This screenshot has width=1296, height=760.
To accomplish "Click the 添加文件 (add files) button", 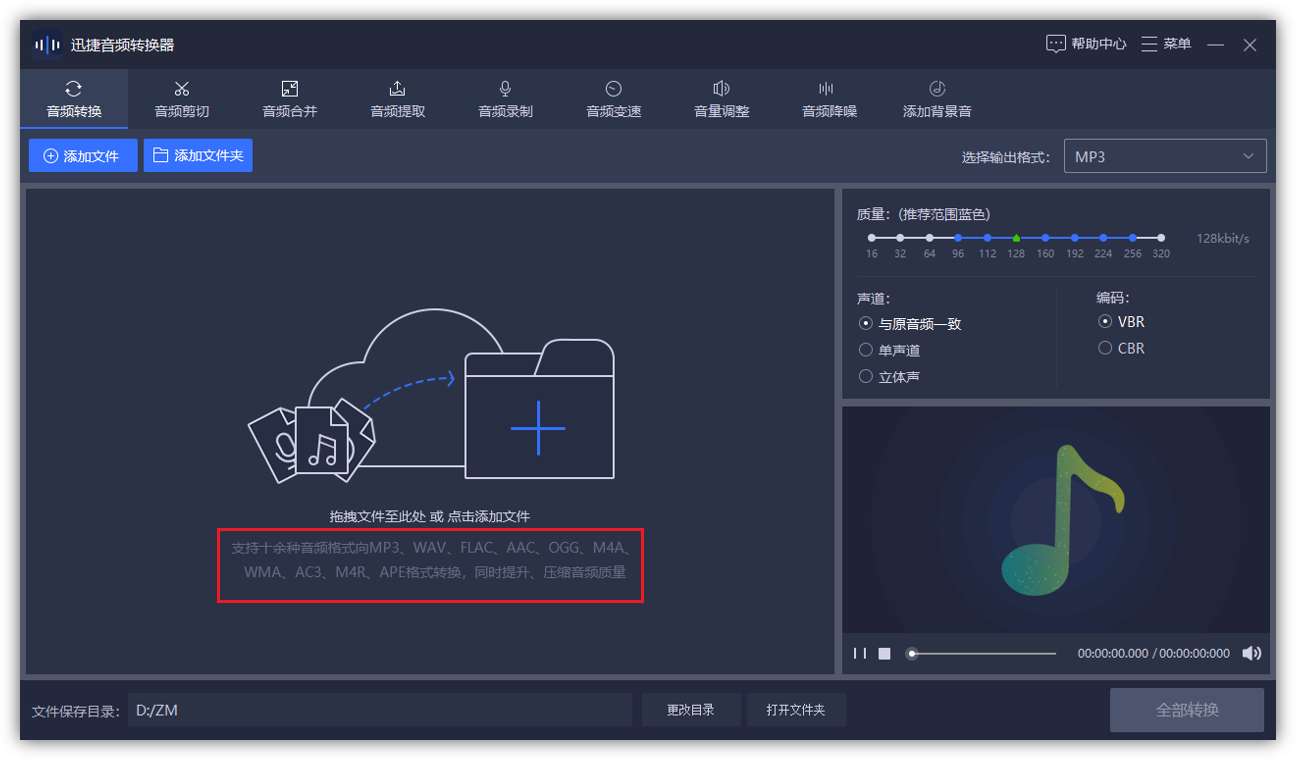I will click(x=83, y=156).
